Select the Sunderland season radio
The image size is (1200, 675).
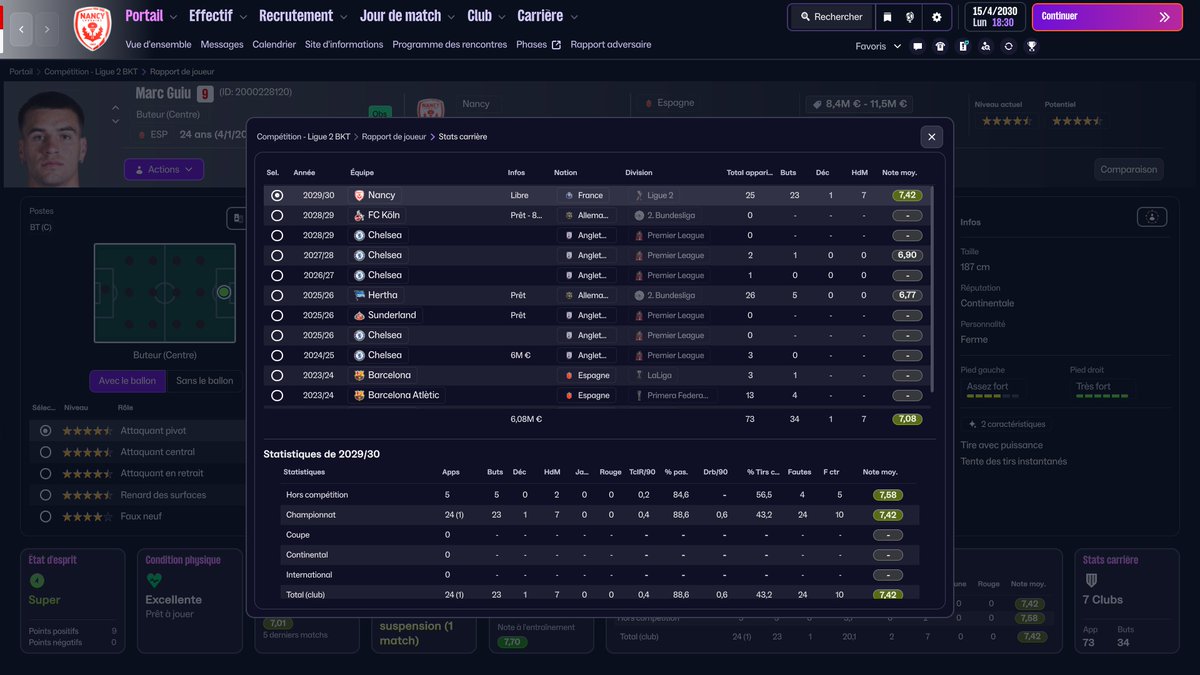[277, 315]
